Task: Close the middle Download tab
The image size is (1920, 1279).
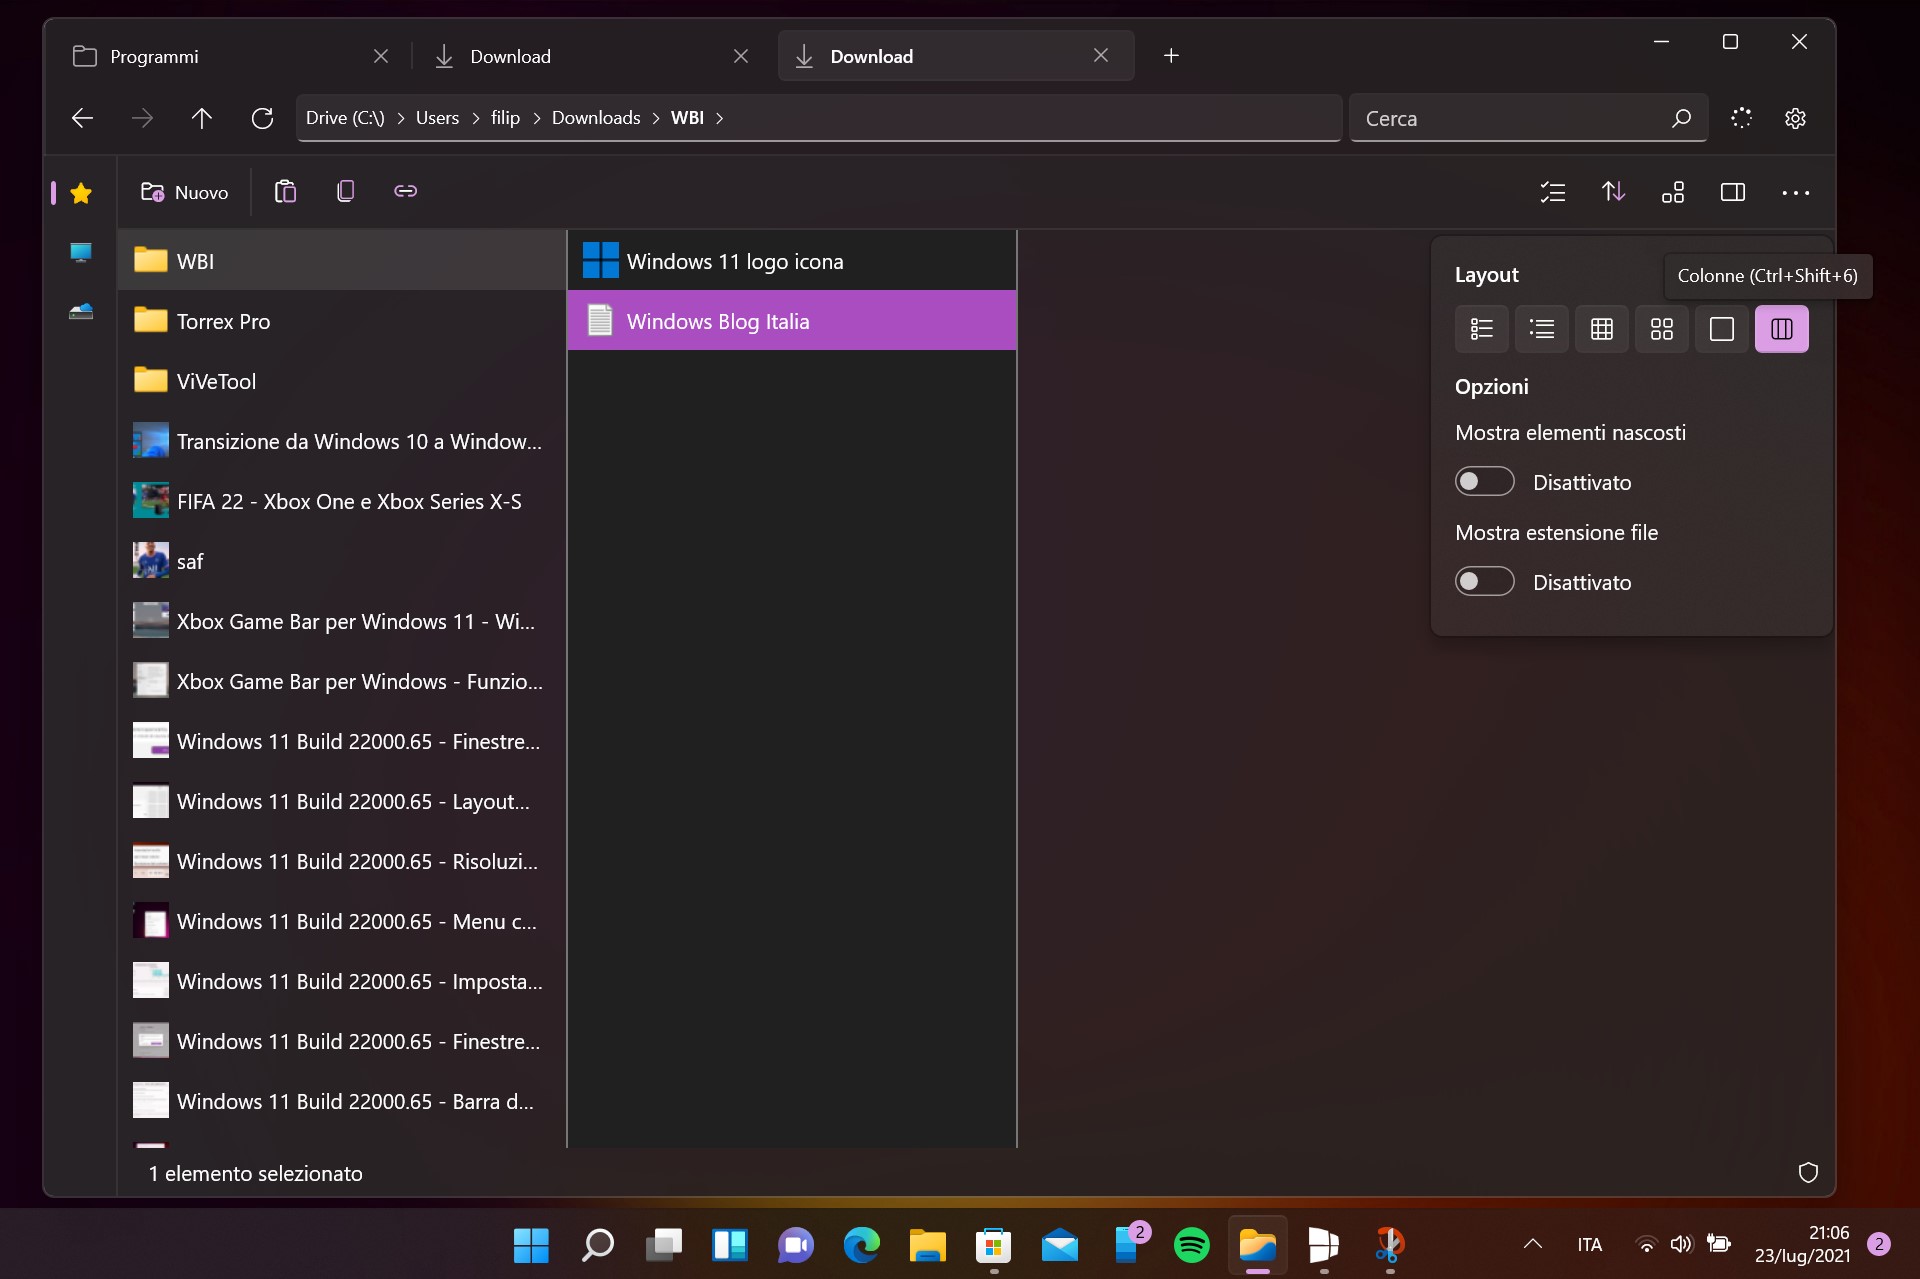Action: 741,56
